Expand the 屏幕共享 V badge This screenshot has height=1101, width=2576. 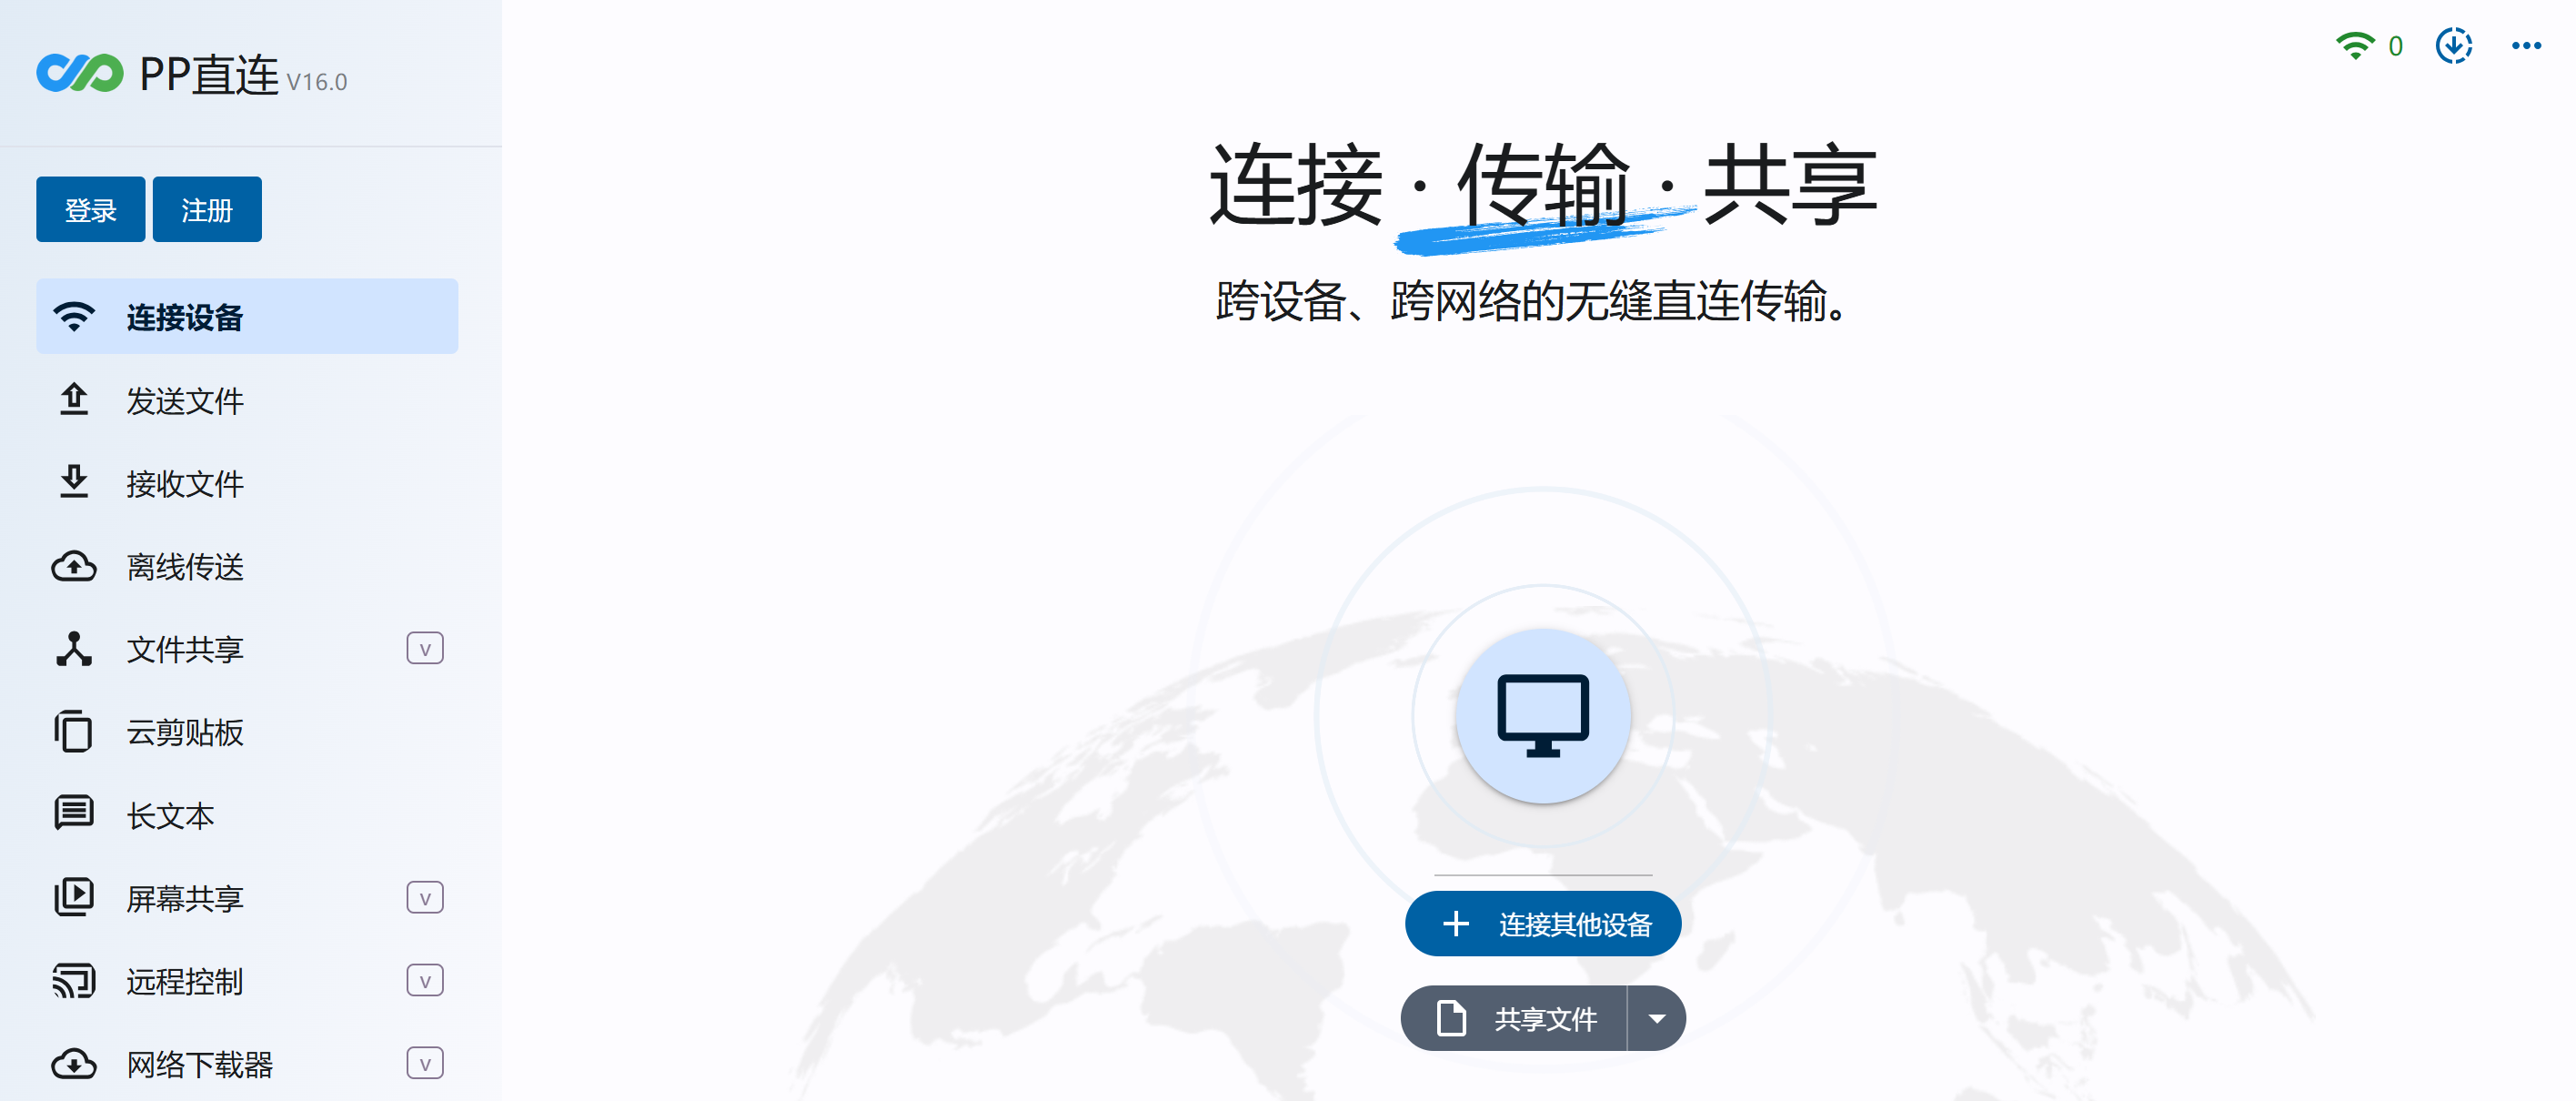pyautogui.click(x=425, y=898)
